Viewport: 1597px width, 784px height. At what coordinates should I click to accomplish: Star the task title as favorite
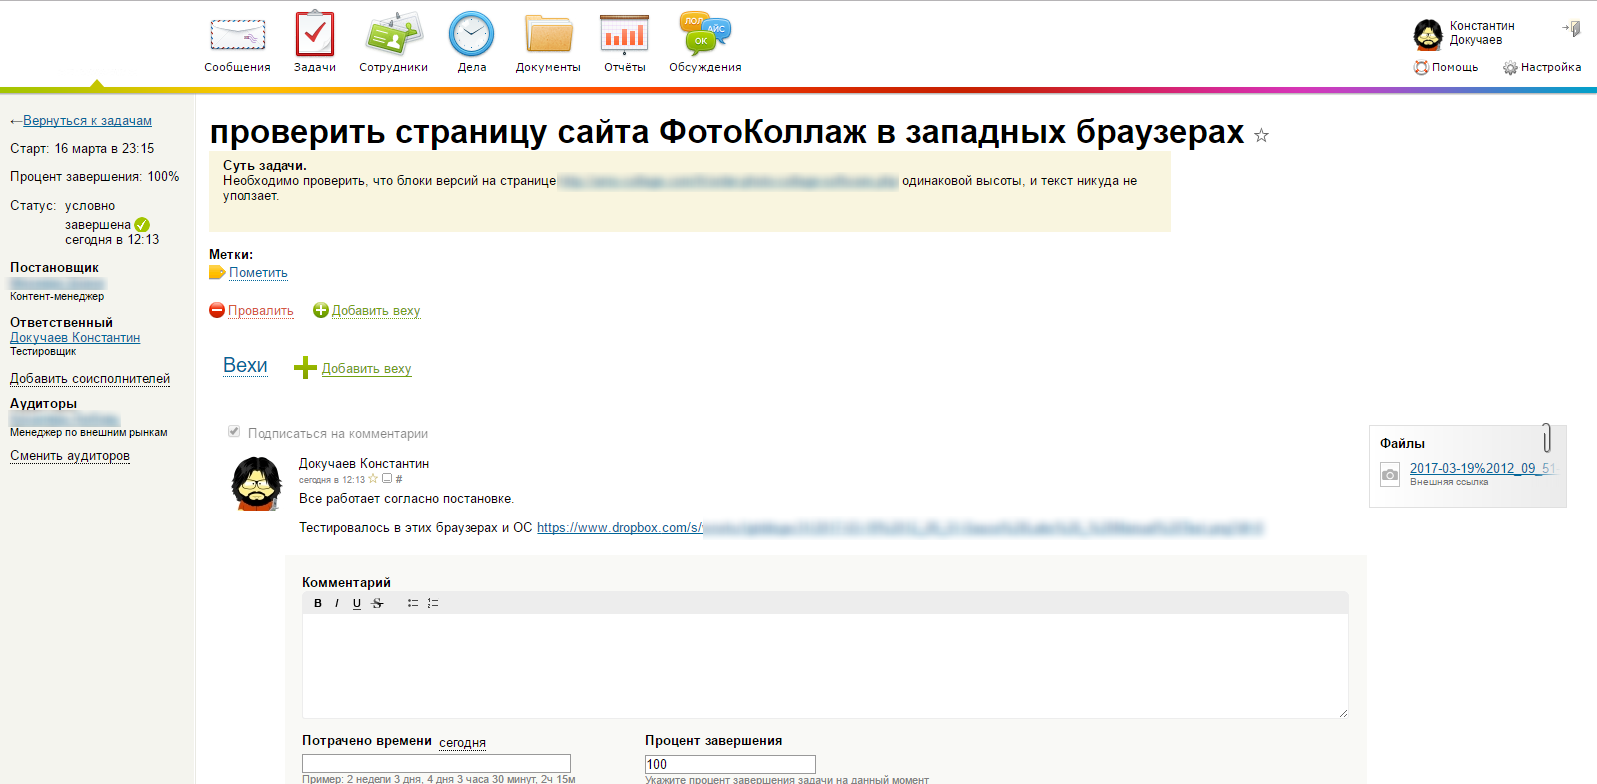point(1261,135)
